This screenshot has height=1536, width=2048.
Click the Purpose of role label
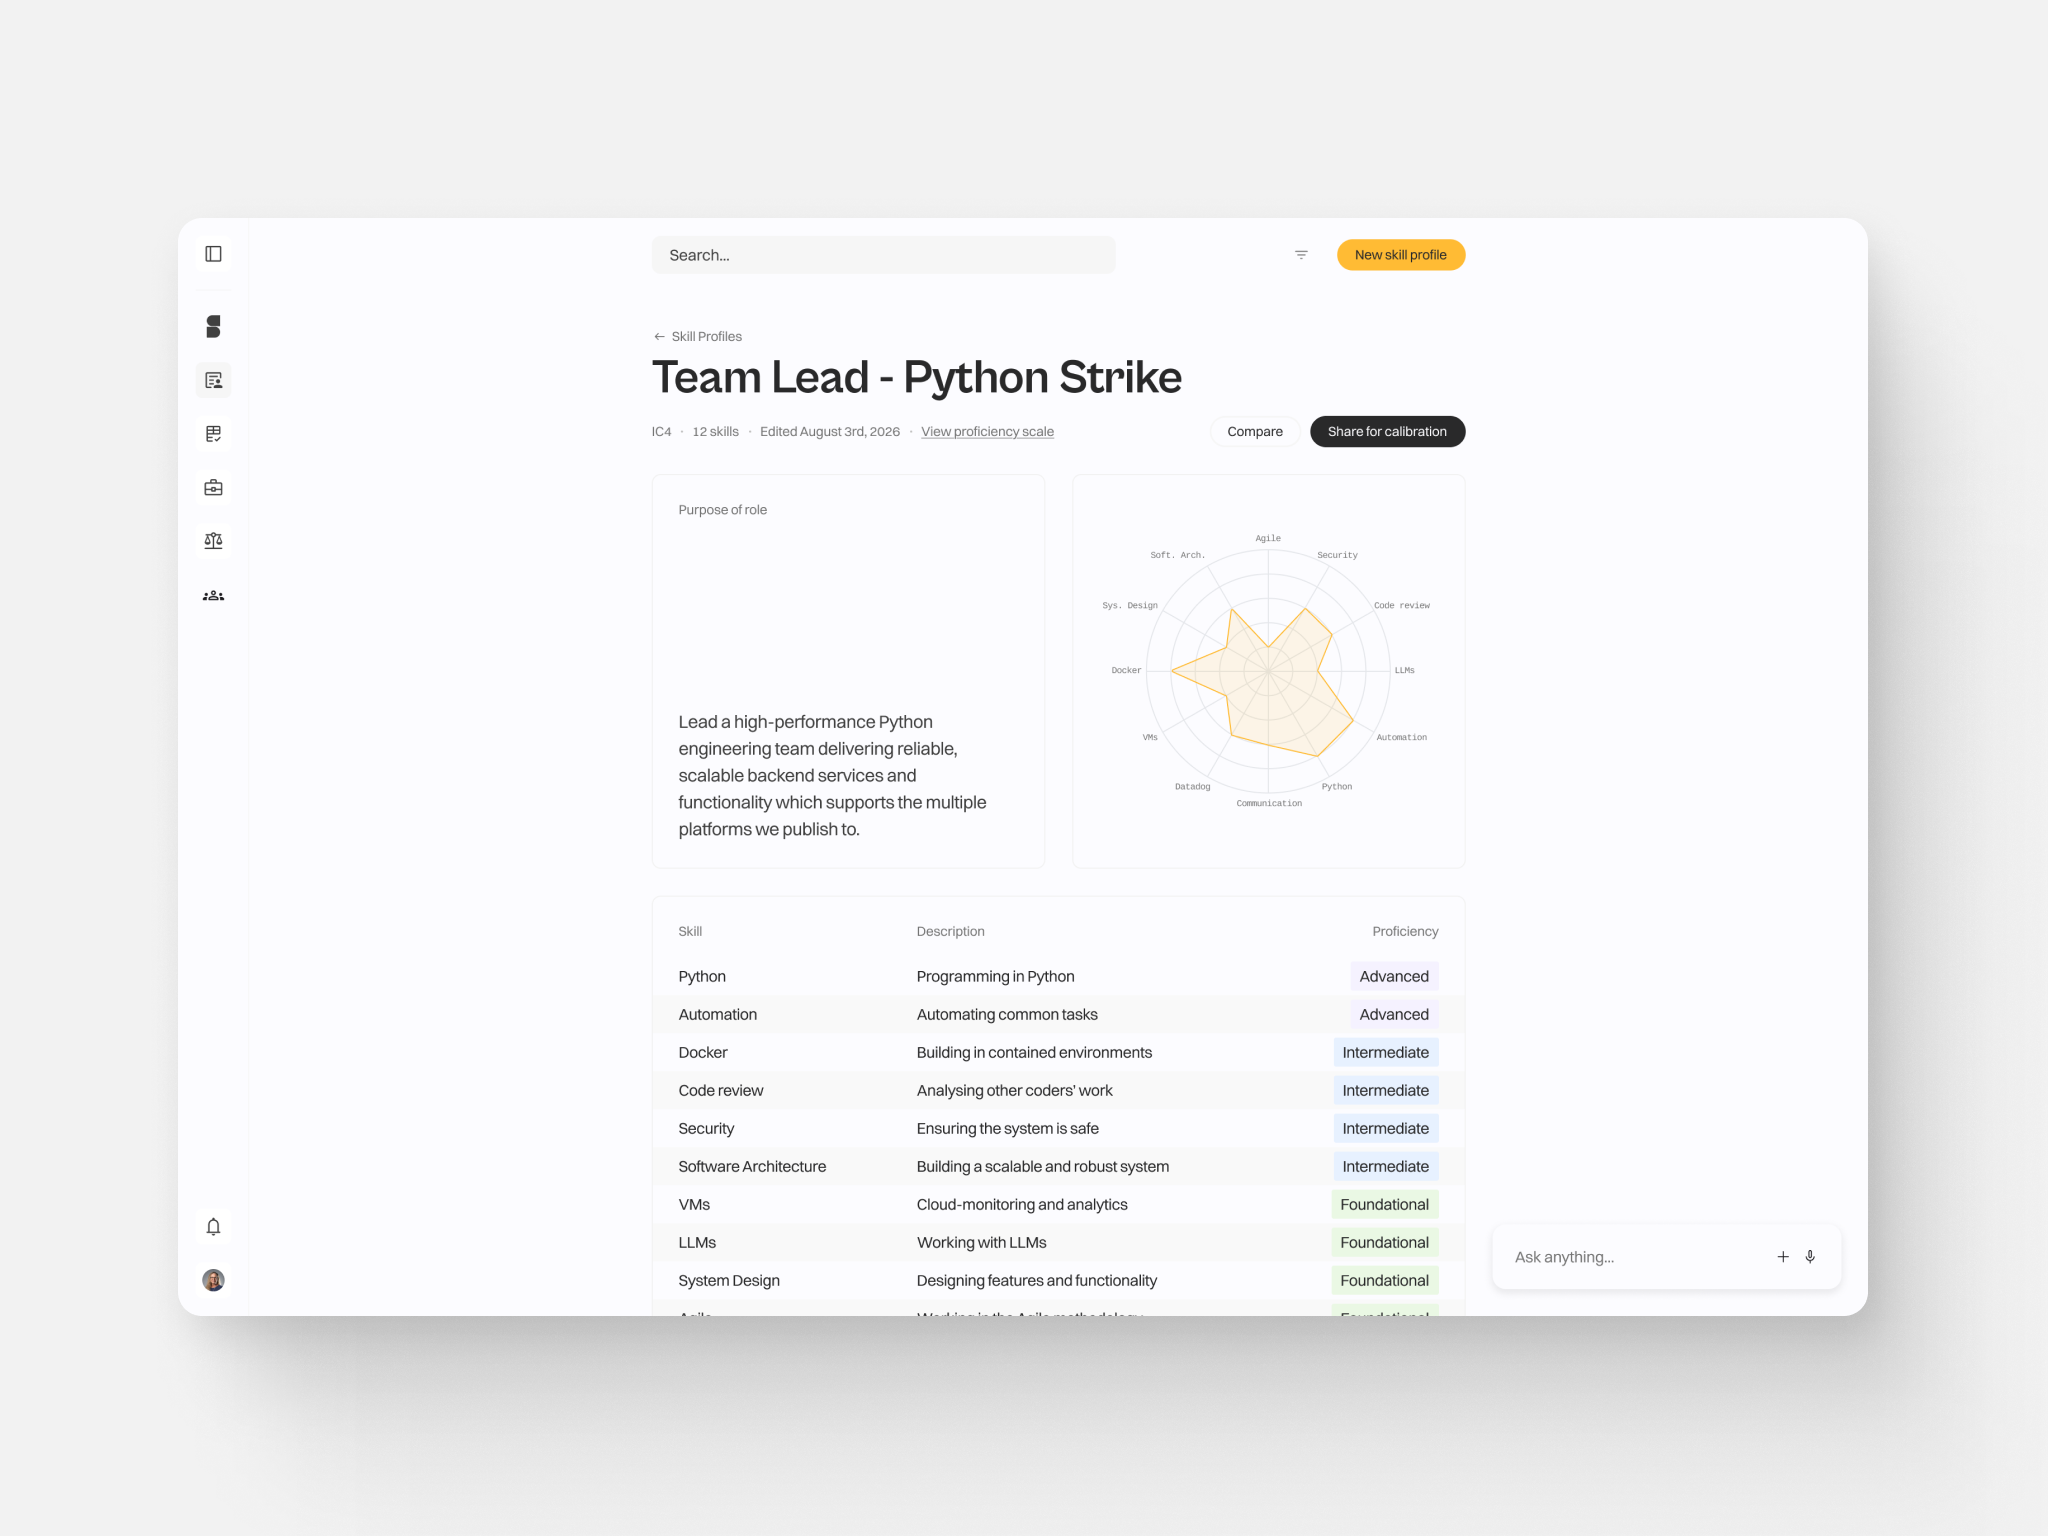(722, 510)
